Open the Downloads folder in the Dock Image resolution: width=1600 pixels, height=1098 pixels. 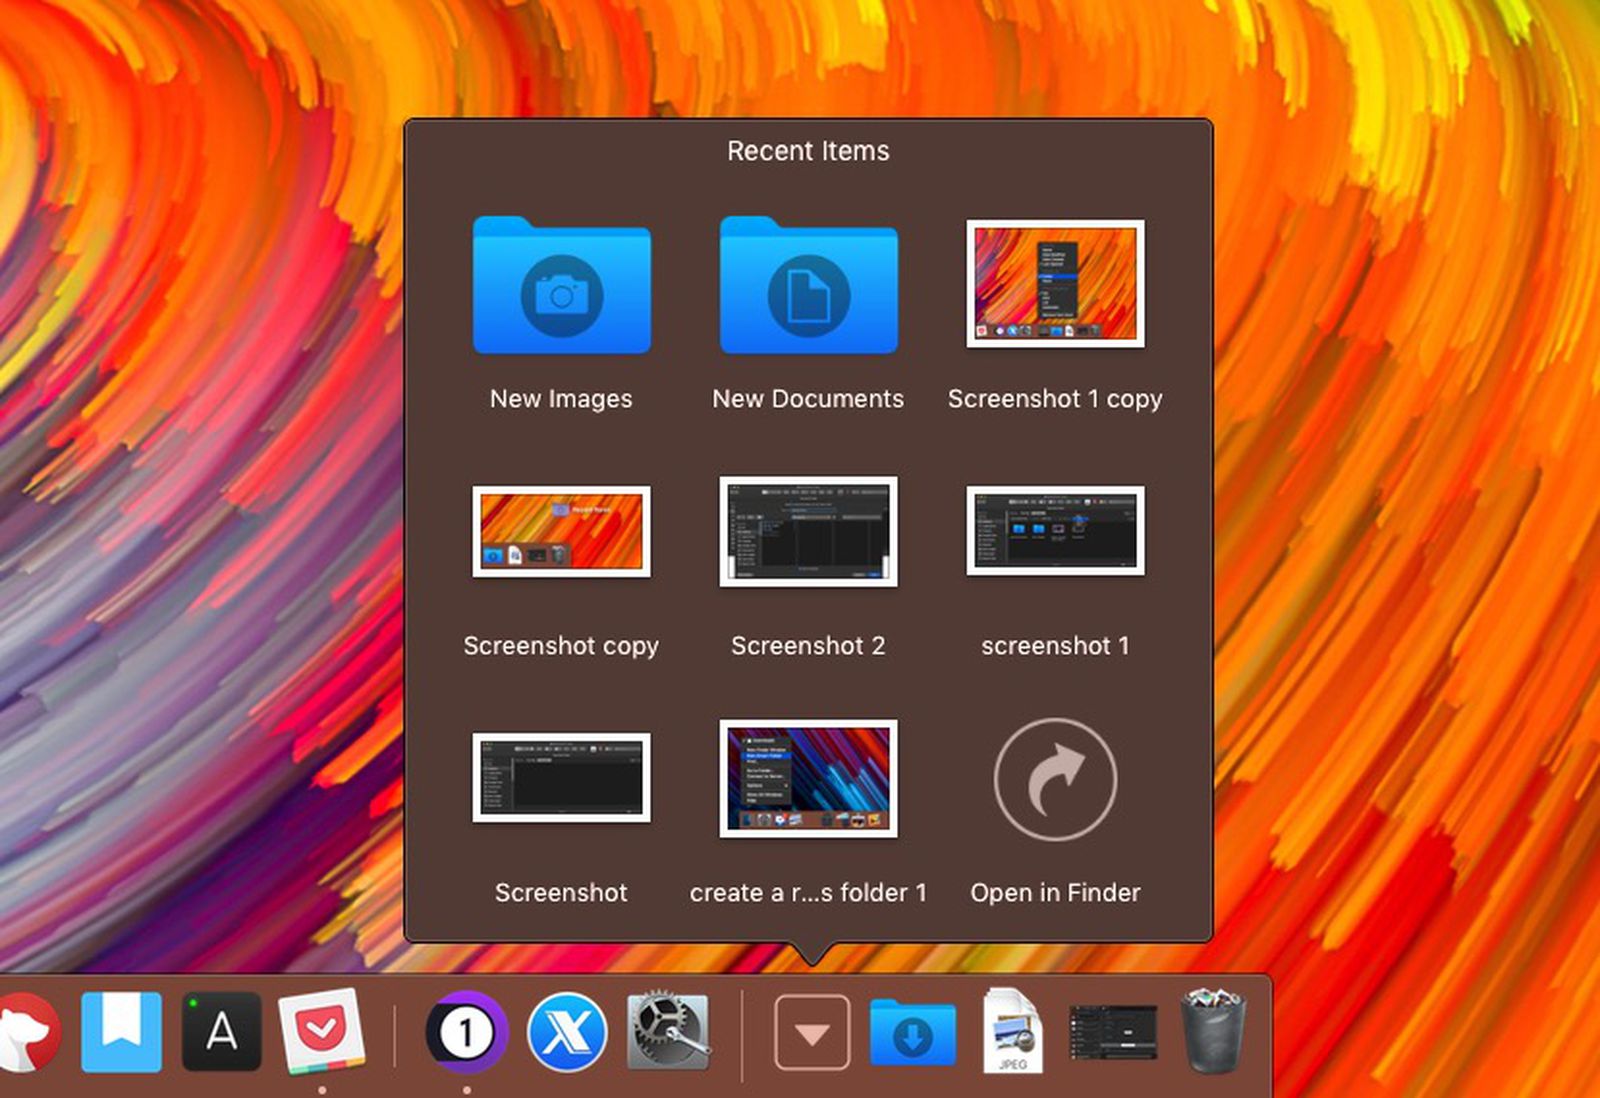coord(913,1033)
